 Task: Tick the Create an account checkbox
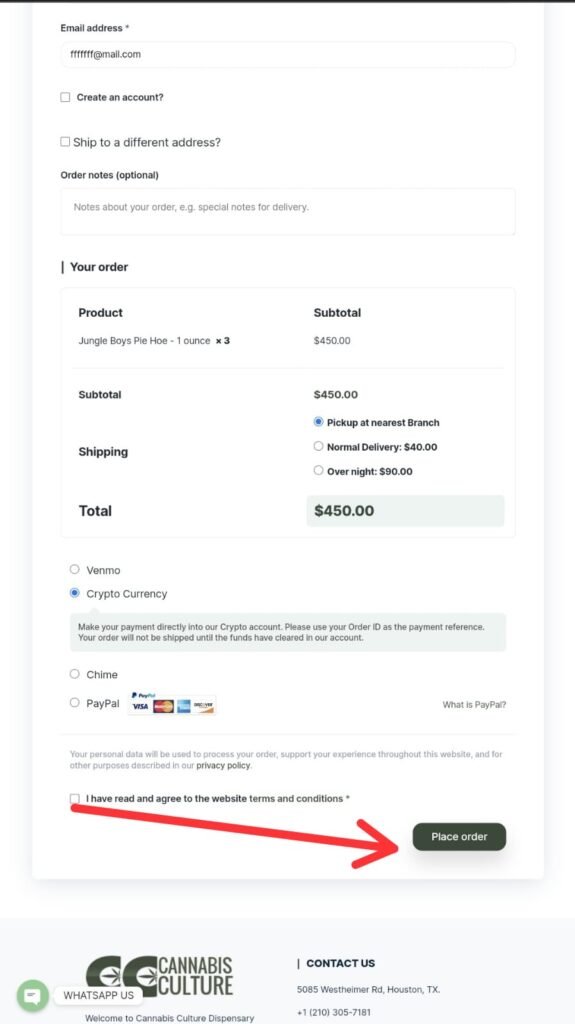tap(65, 97)
